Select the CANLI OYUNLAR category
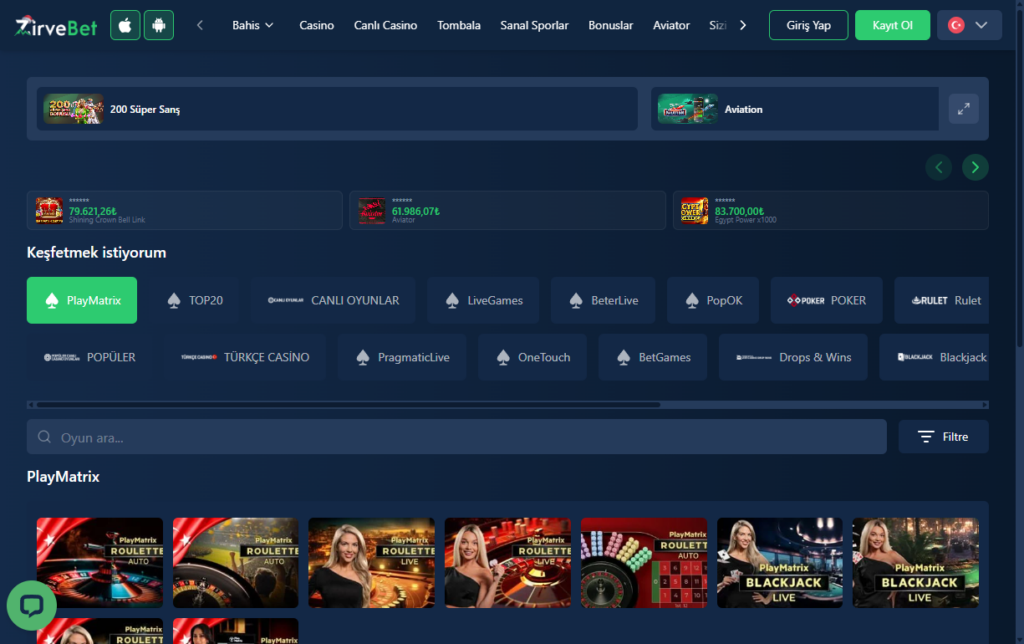 pyautogui.click(x=333, y=300)
